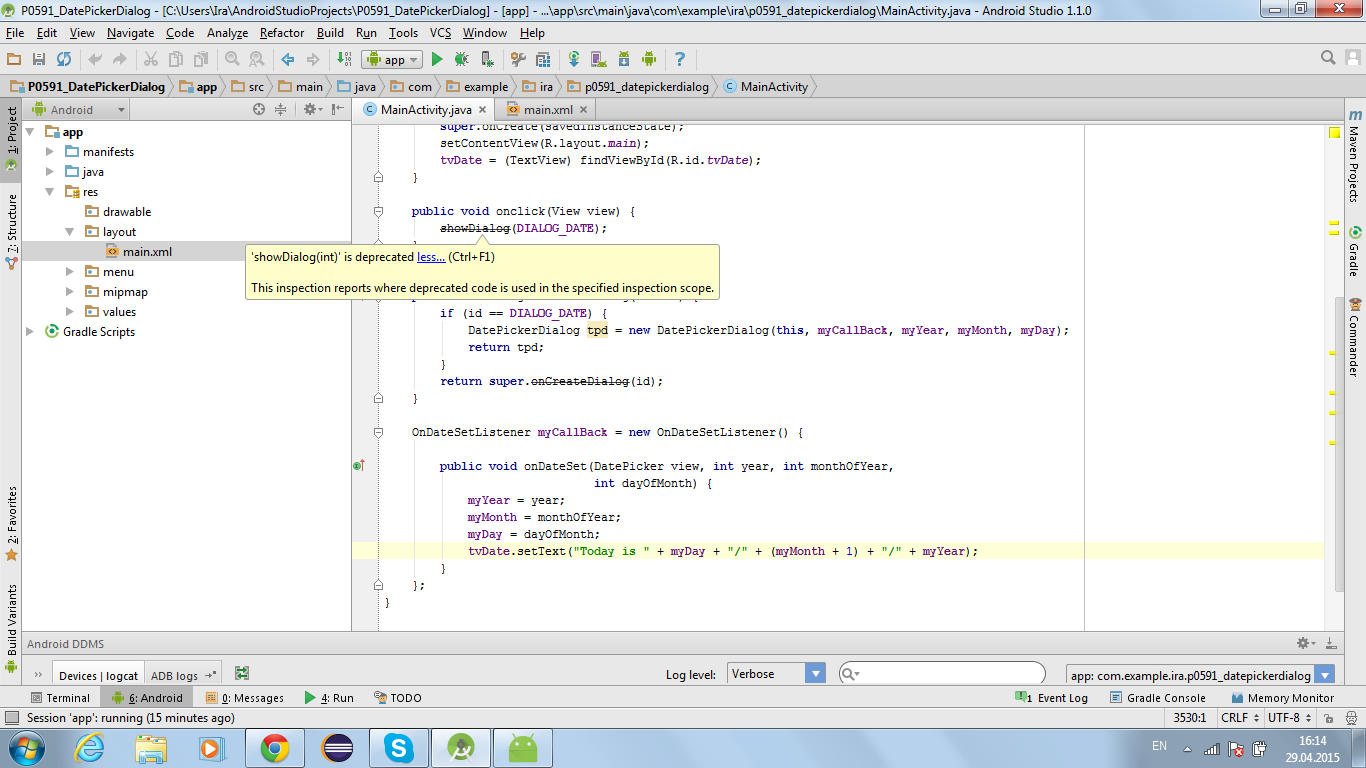Screen dimensions: 1366x768
Task: Click the Collapse All icon in Project panel
Action: (281, 110)
